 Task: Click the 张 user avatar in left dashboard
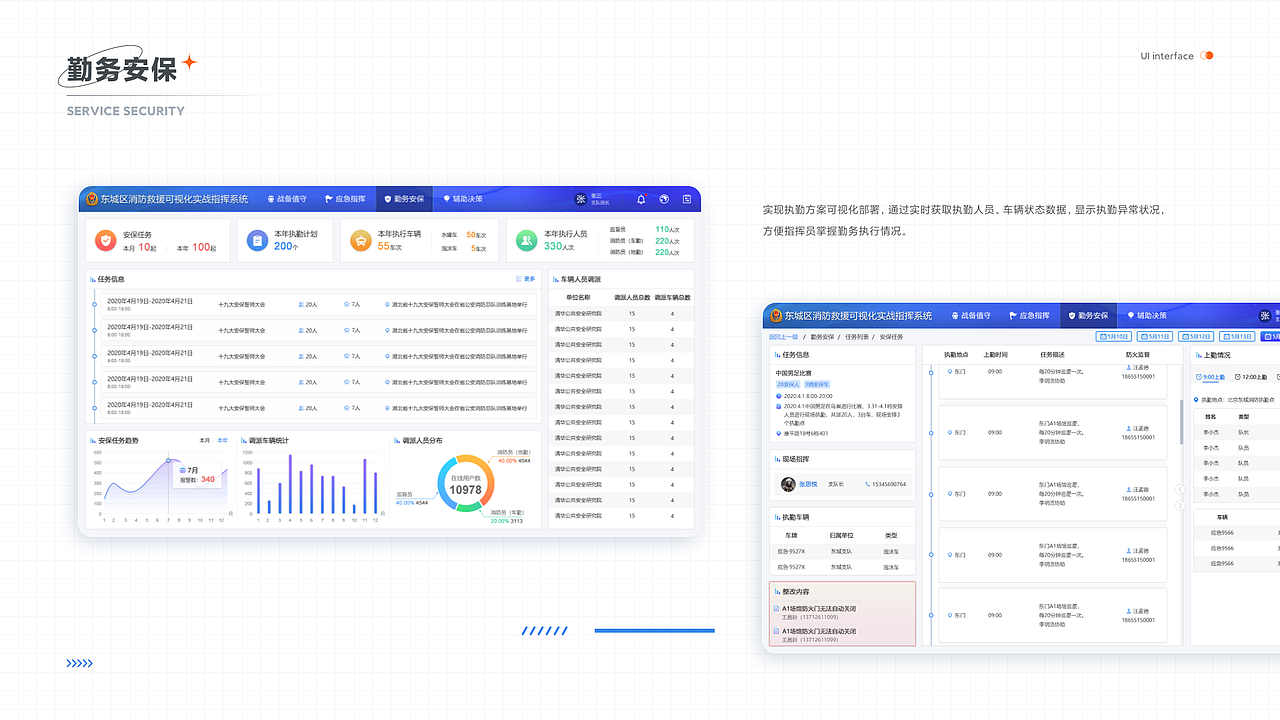580,199
